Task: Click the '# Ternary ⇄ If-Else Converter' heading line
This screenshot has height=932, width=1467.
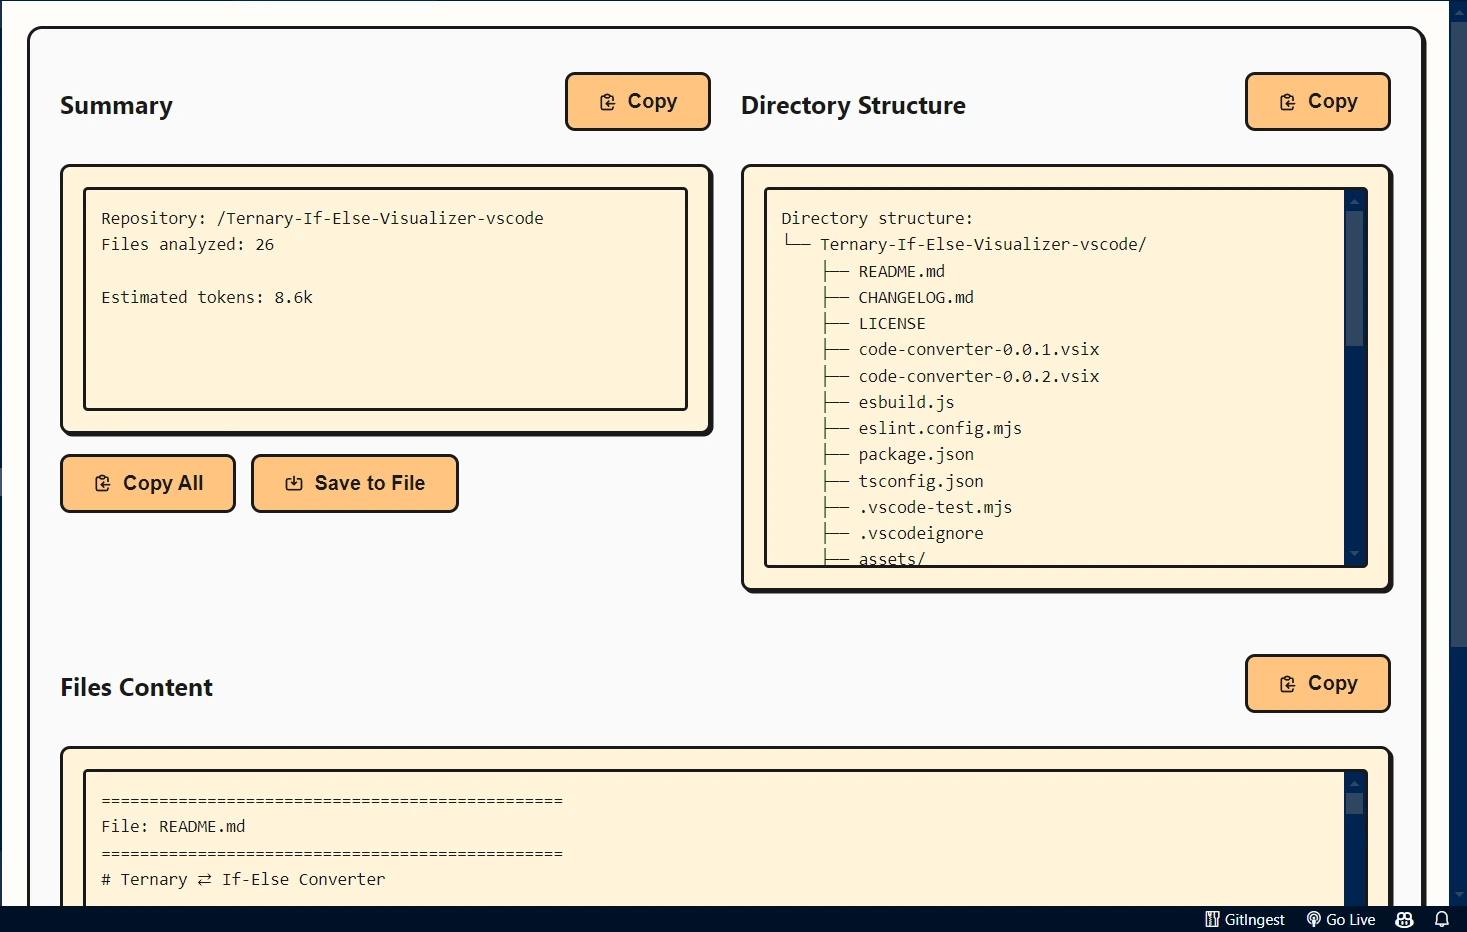Action: pyautogui.click(x=243, y=879)
